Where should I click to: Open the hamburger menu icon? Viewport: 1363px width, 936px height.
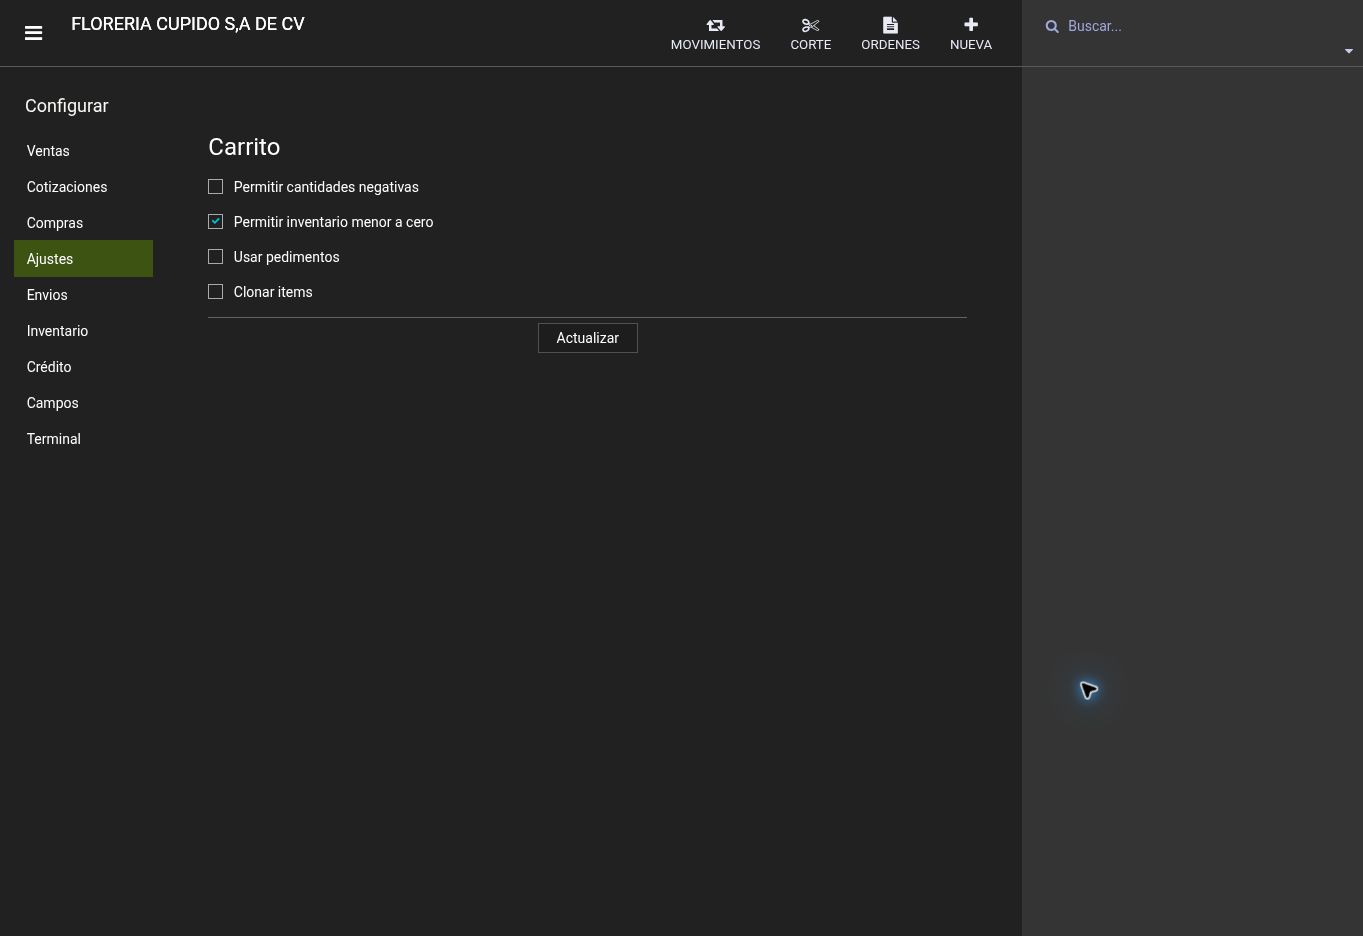(x=33, y=33)
